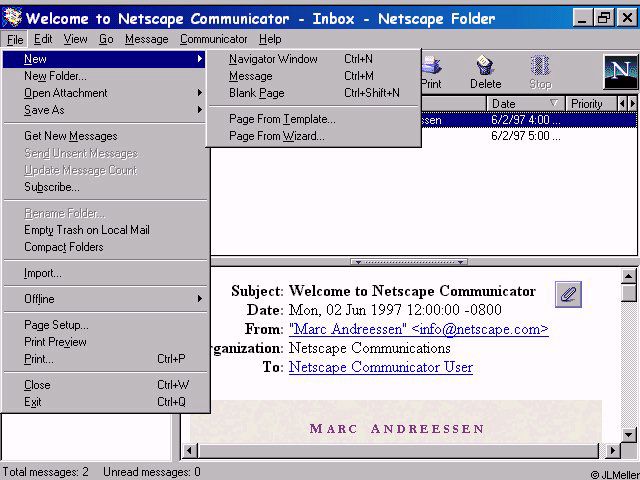640x480 pixels.
Task: Click message pane scroll up arrow
Action: point(629,277)
